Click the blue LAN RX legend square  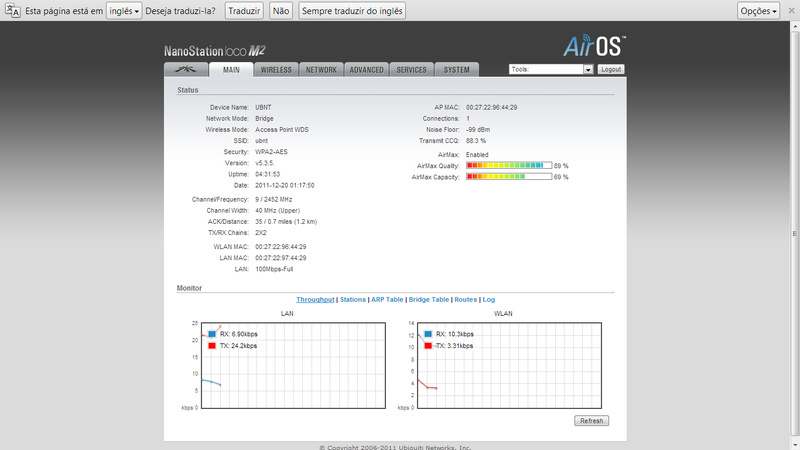pyautogui.click(x=212, y=334)
